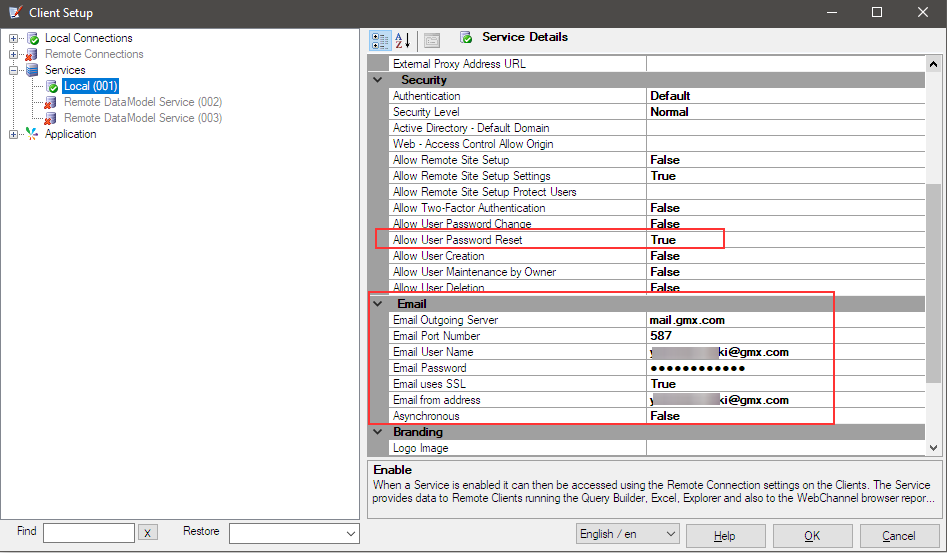This screenshot has width=947, height=553.
Task: Click the Service Details header icon
Action: tap(466, 37)
